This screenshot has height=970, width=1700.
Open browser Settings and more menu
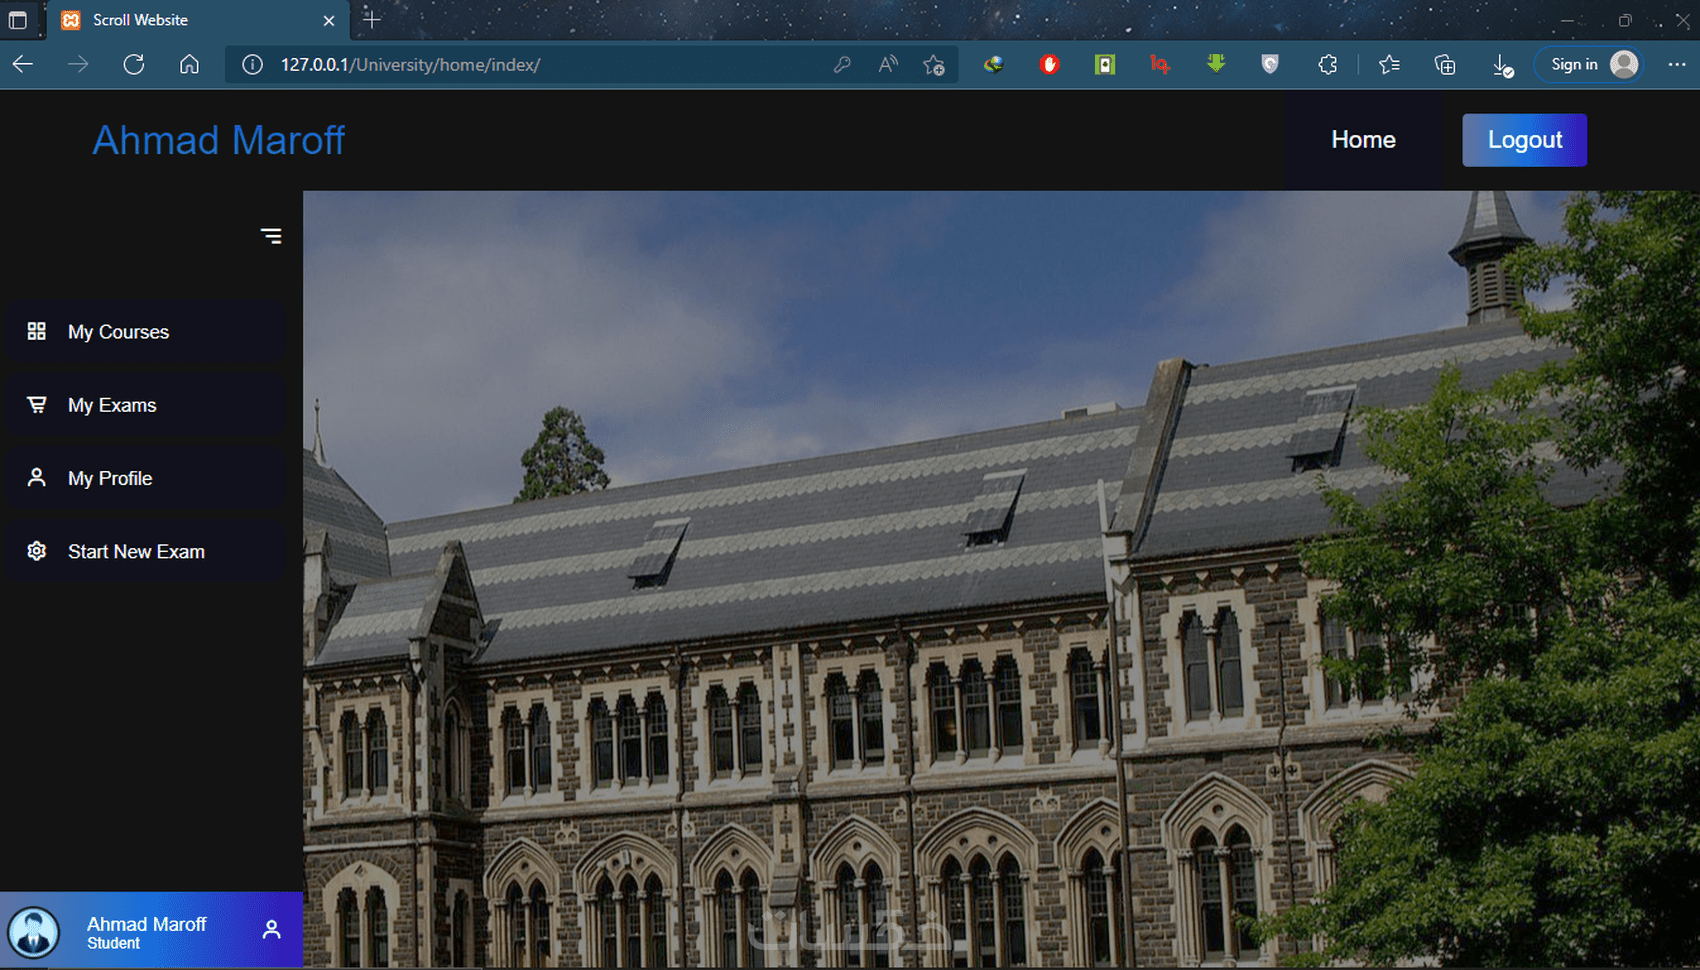click(x=1677, y=65)
